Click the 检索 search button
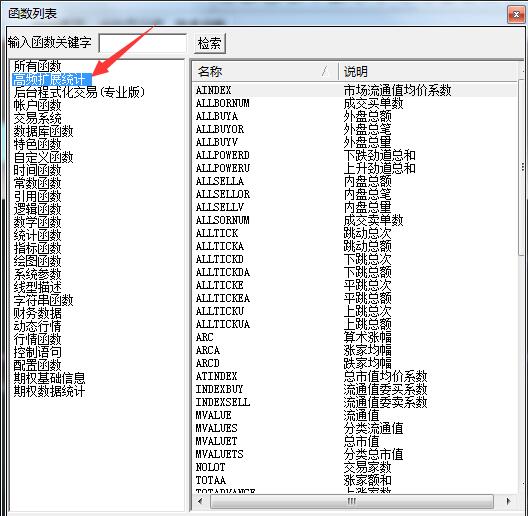 210,43
